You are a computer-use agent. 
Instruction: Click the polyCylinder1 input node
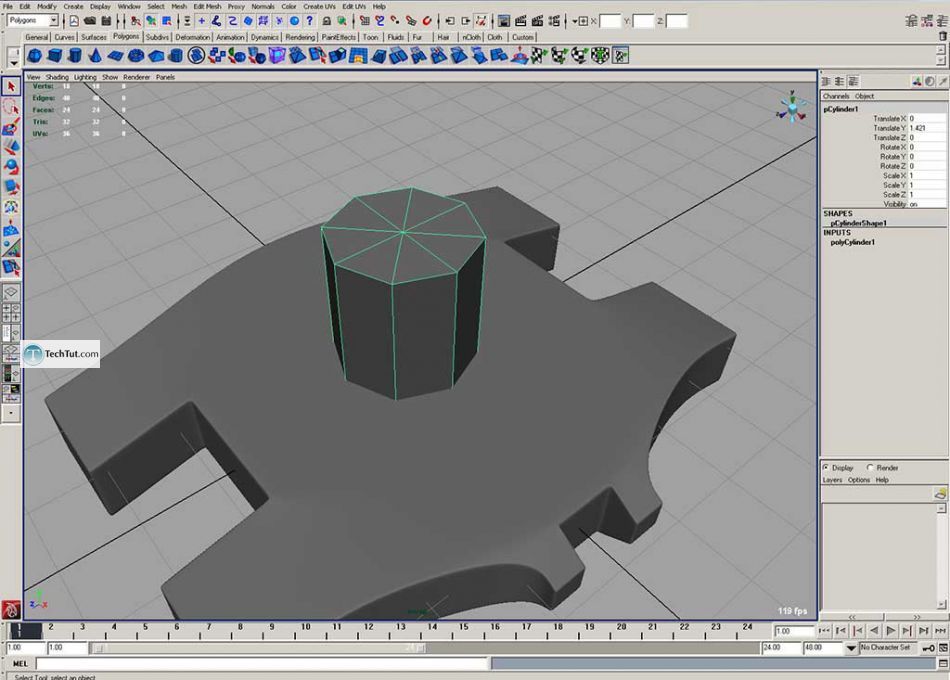(852, 242)
